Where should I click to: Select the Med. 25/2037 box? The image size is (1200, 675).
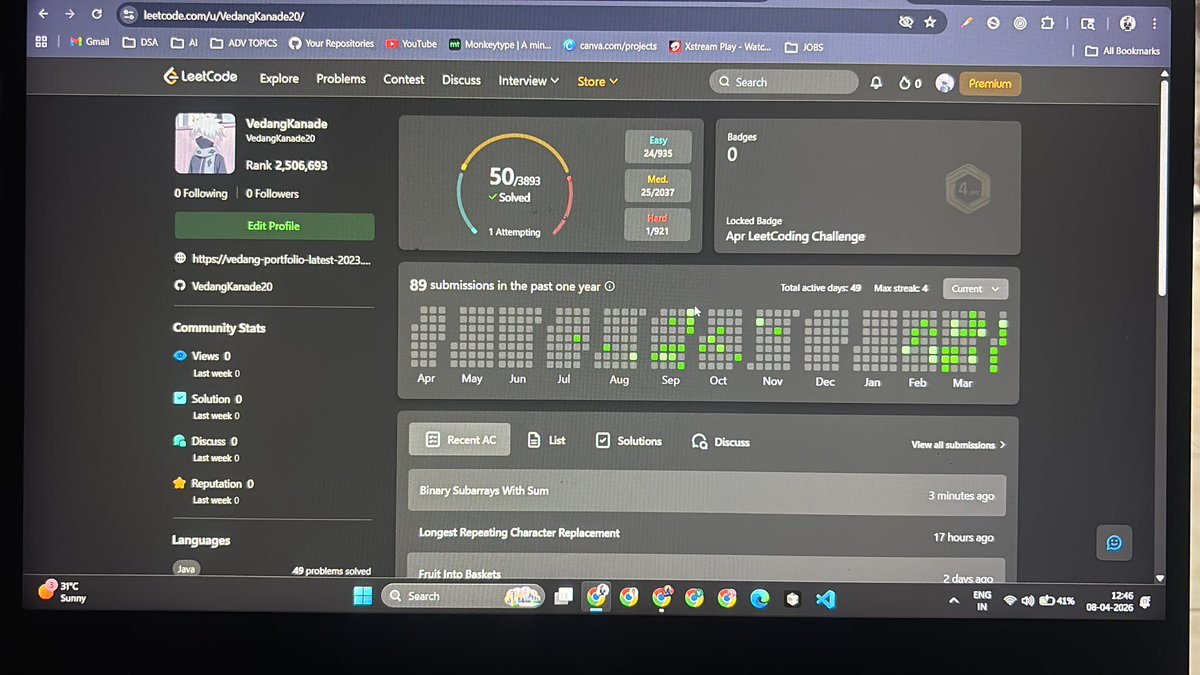coord(657,185)
